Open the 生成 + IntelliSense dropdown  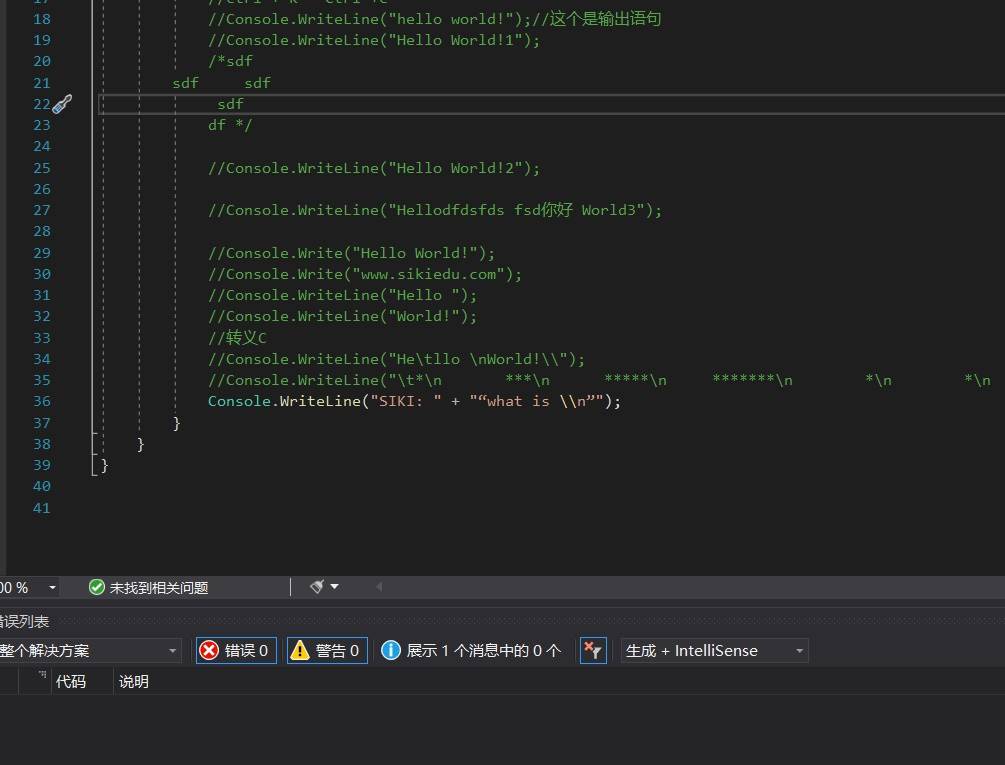pyautogui.click(x=715, y=651)
